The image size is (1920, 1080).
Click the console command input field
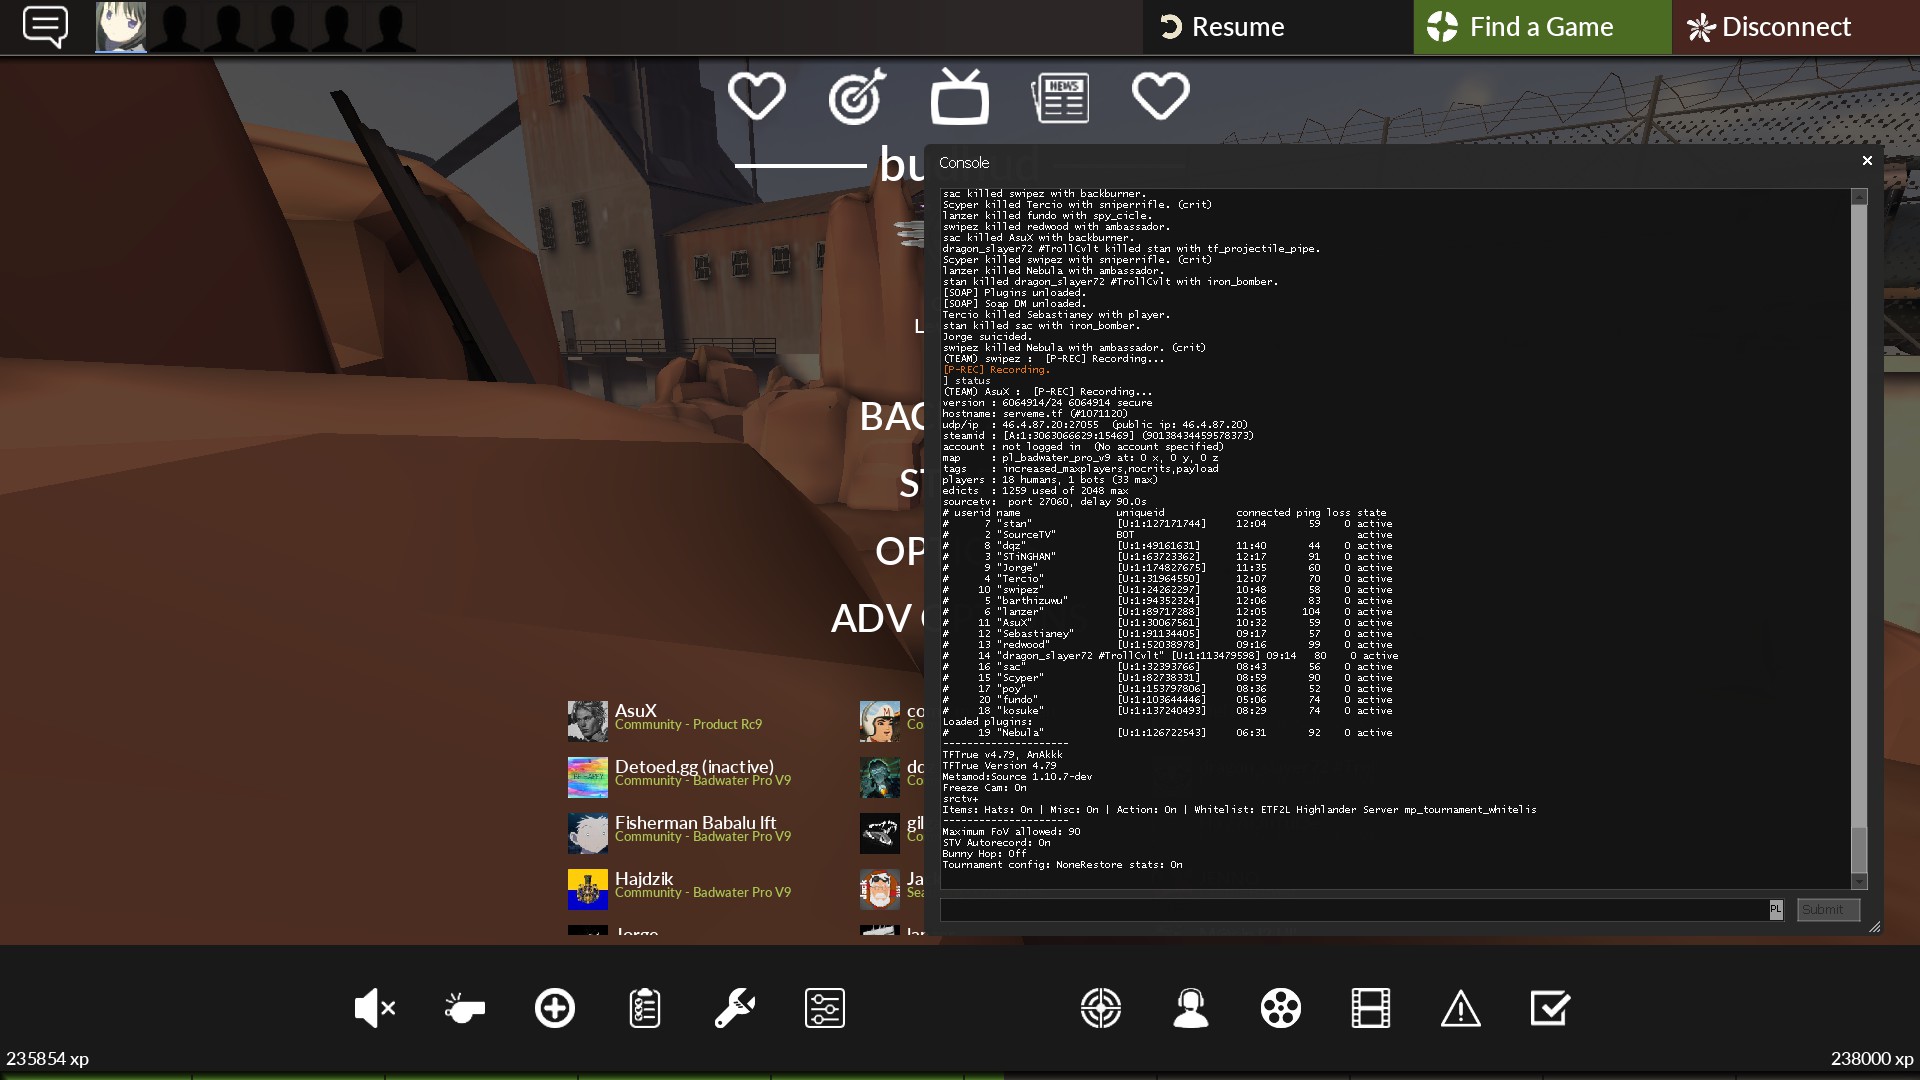(x=1354, y=910)
